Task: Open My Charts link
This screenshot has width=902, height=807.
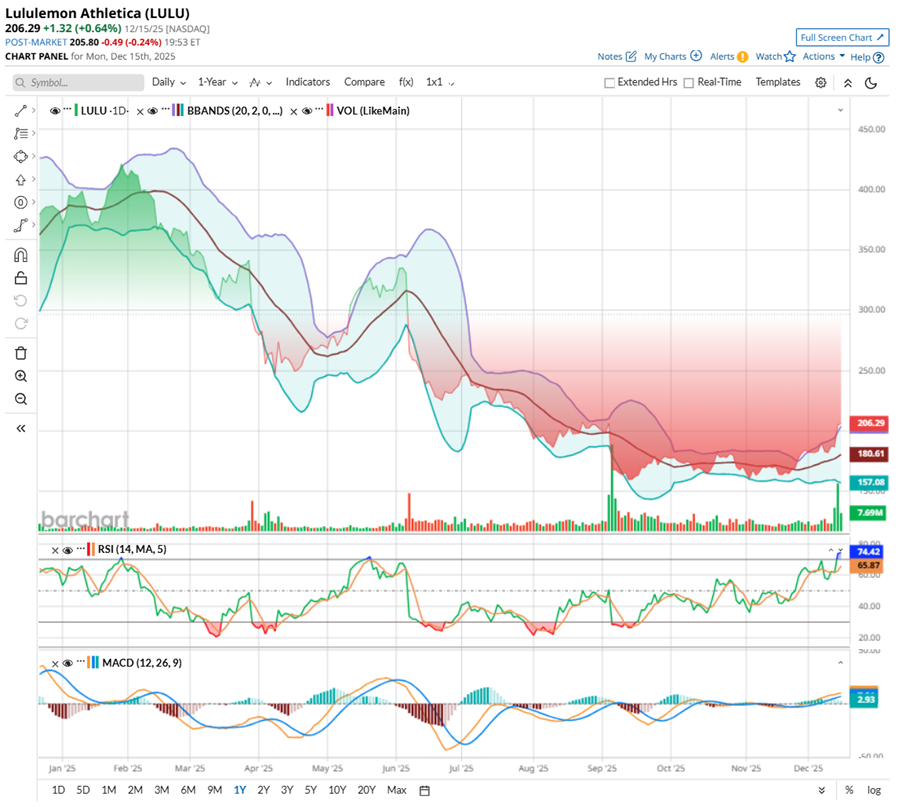Action: (673, 56)
